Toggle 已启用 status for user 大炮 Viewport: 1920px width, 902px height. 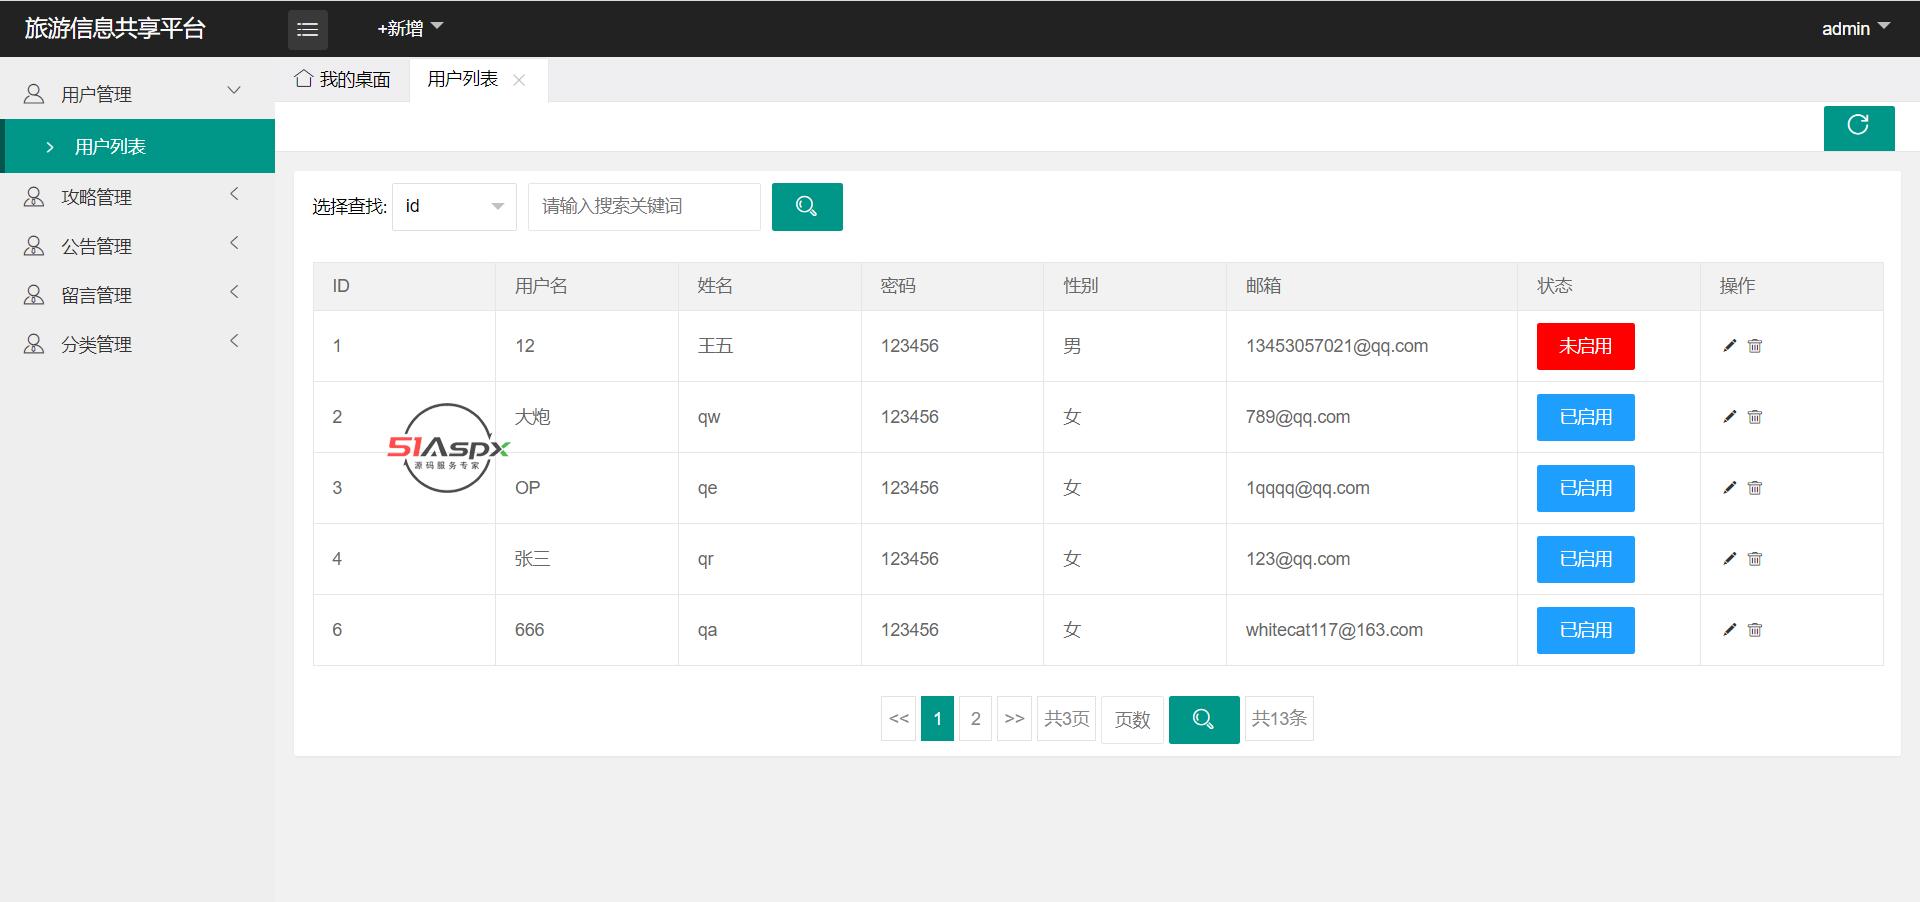[1585, 417]
